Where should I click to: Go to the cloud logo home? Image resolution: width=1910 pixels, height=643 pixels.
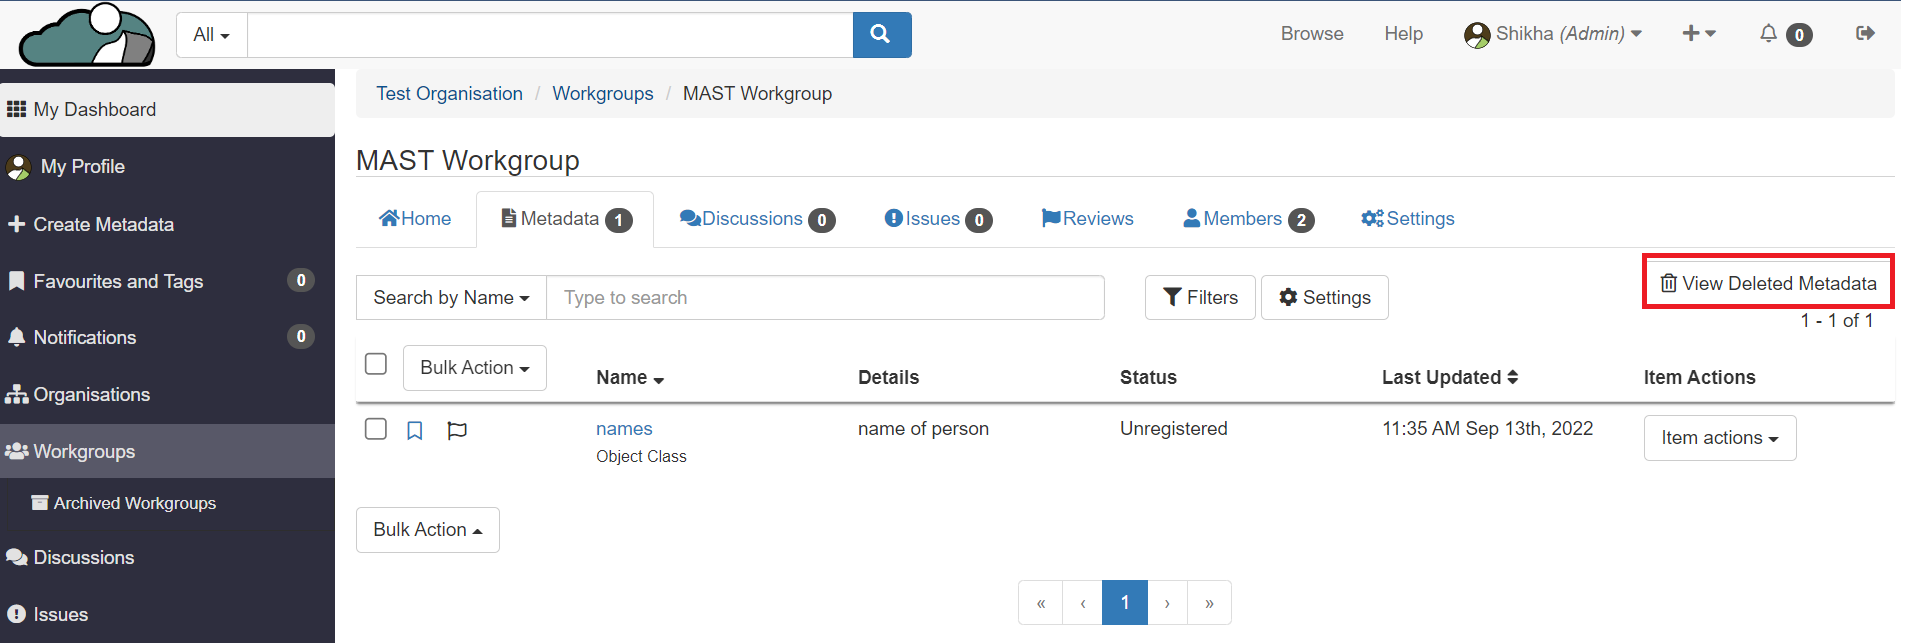pyautogui.click(x=87, y=35)
